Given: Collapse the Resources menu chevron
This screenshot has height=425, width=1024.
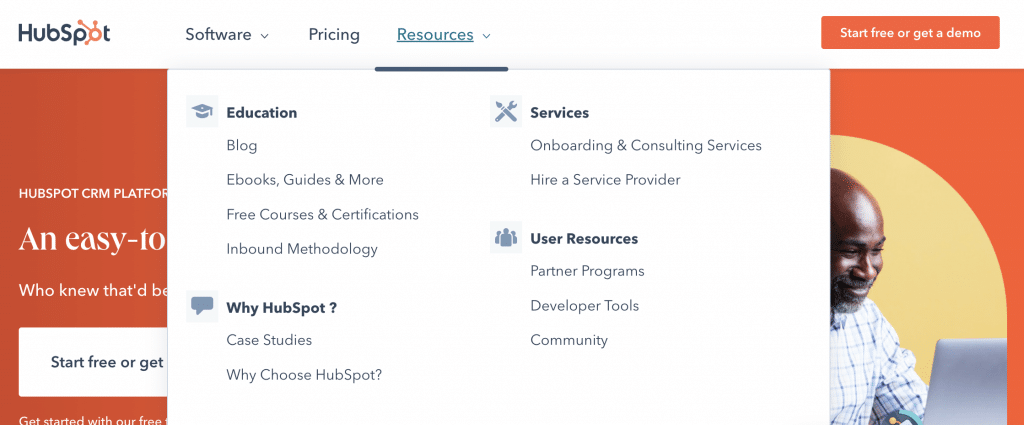Looking at the screenshot, I should 486,36.
